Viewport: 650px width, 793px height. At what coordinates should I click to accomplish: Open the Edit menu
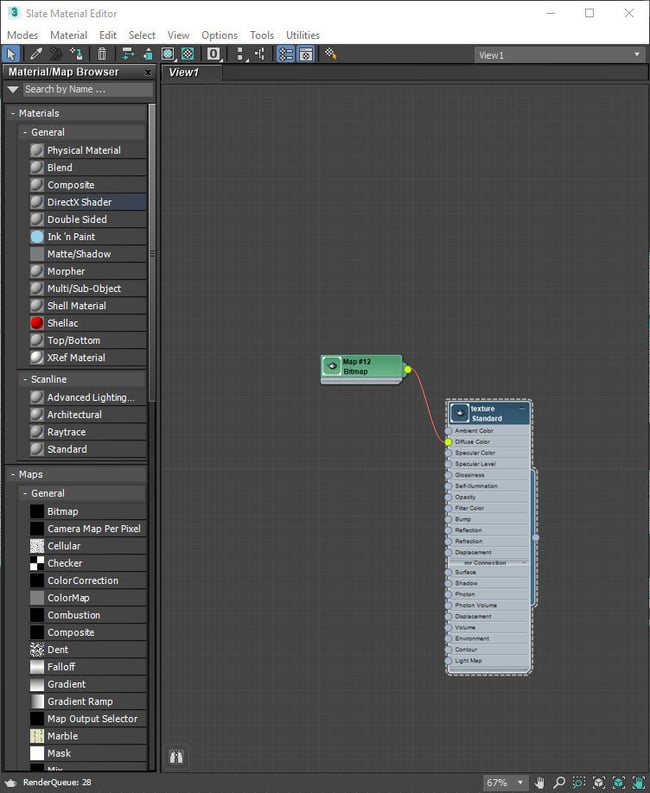pyautogui.click(x=108, y=35)
